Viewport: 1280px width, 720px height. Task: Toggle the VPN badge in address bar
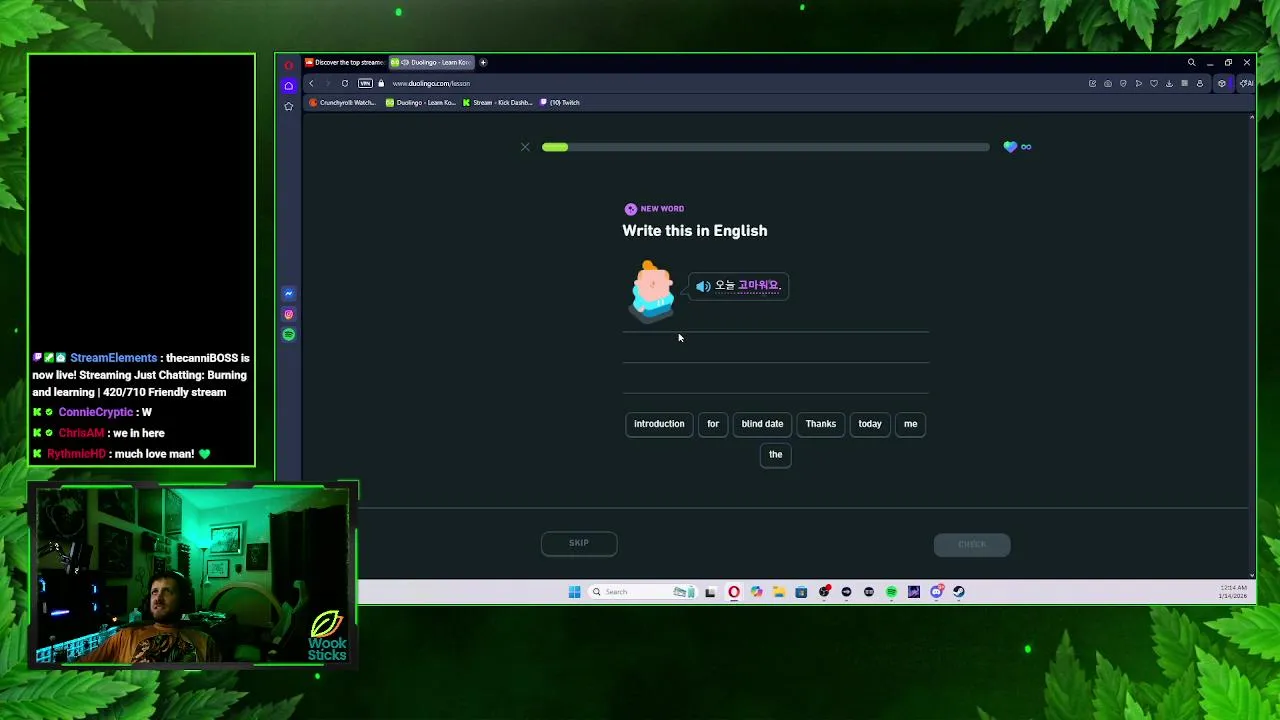pyautogui.click(x=365, y=83)
